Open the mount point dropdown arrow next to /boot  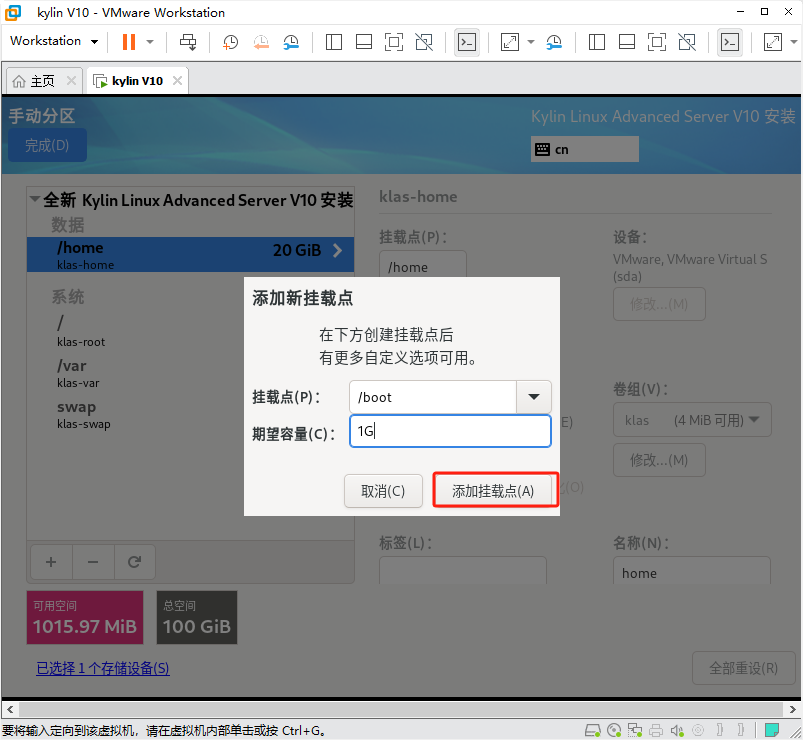pos(534,397)
